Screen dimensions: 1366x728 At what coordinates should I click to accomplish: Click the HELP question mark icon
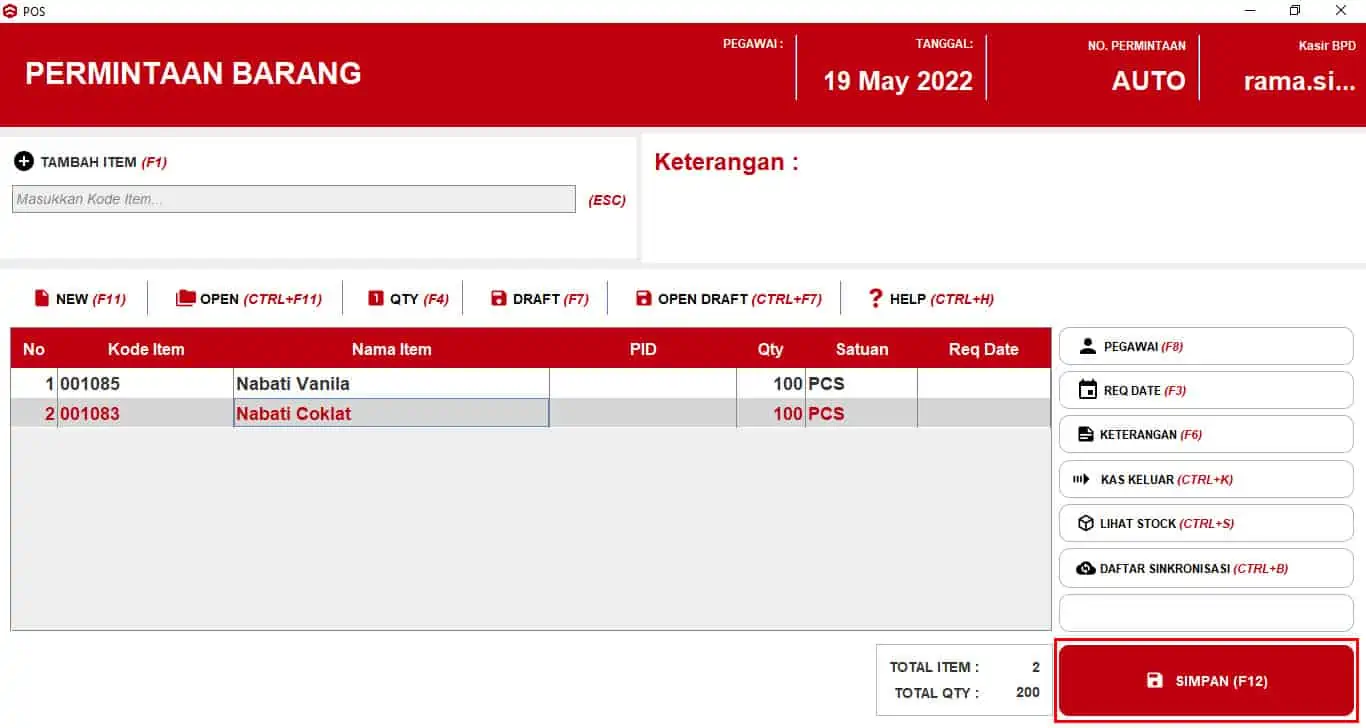coord(876,298)
